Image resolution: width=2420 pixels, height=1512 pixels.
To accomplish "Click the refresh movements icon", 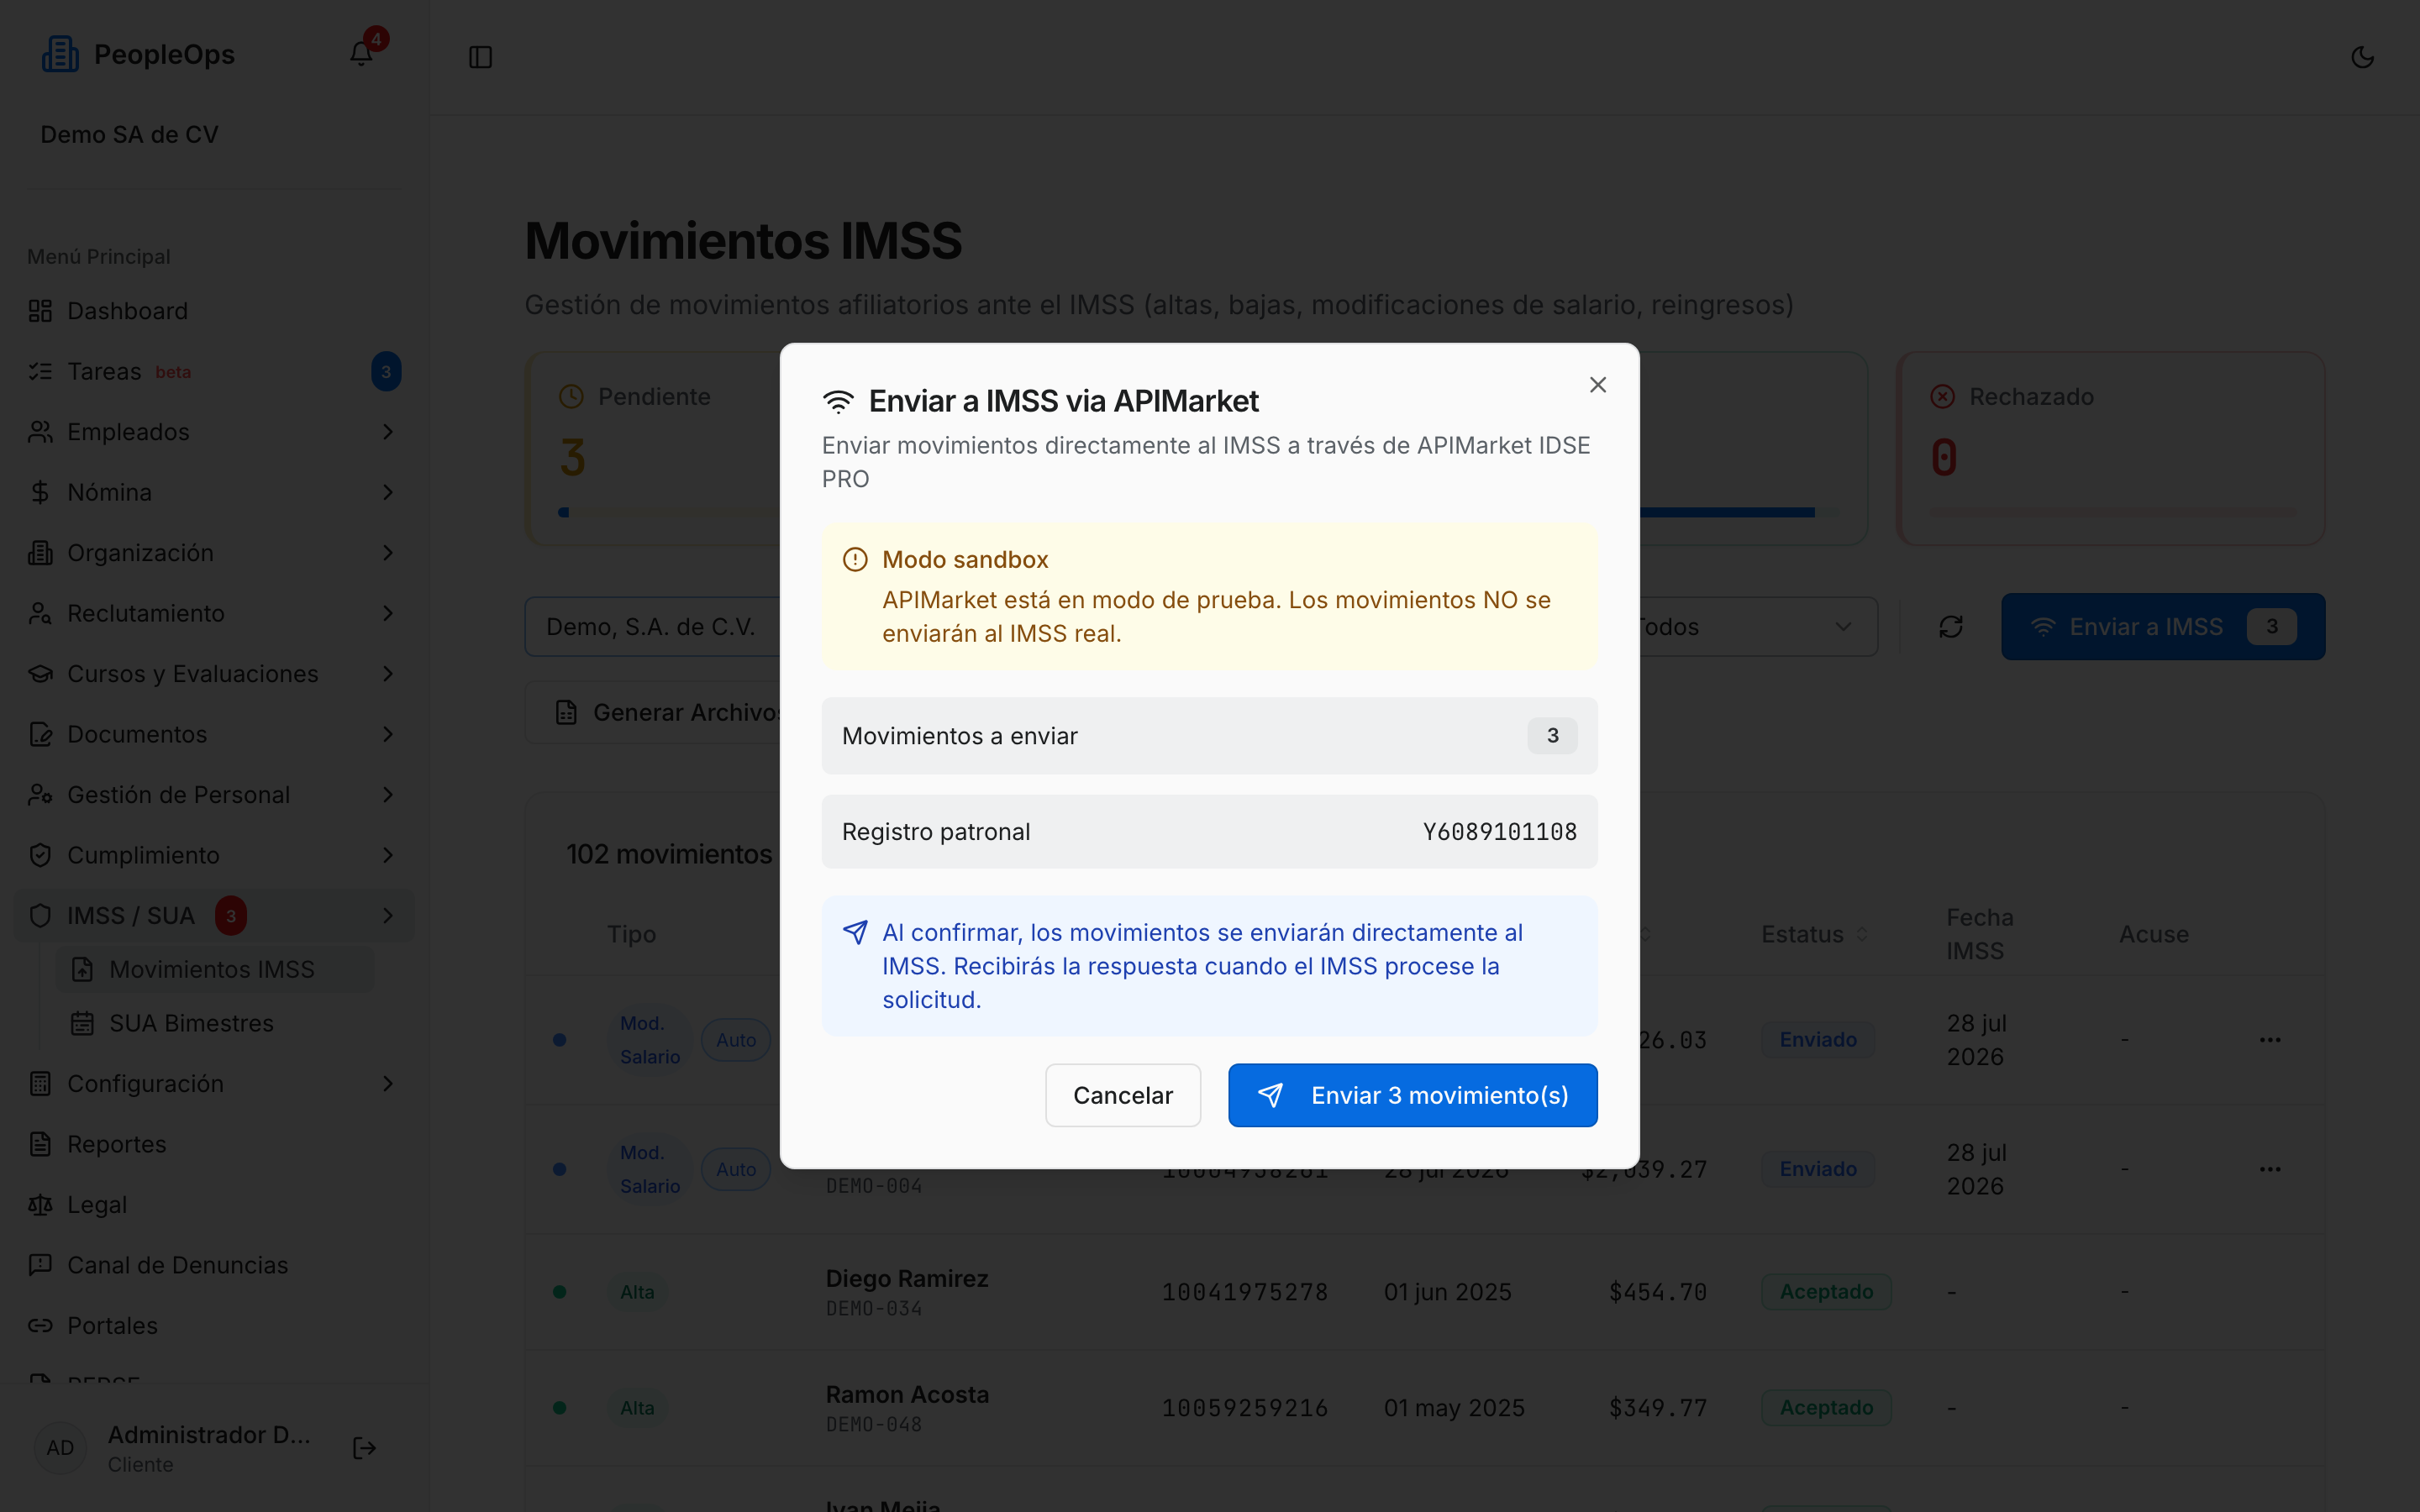I will pyautogui.click(x=1951, y=627).
